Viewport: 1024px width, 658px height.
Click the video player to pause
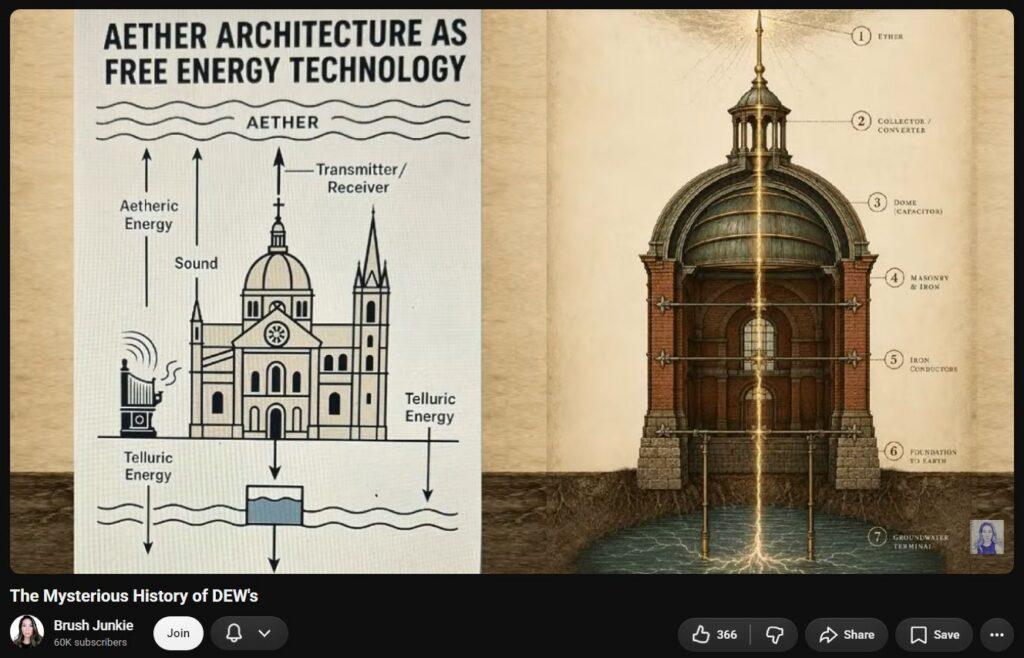(512, 291)
